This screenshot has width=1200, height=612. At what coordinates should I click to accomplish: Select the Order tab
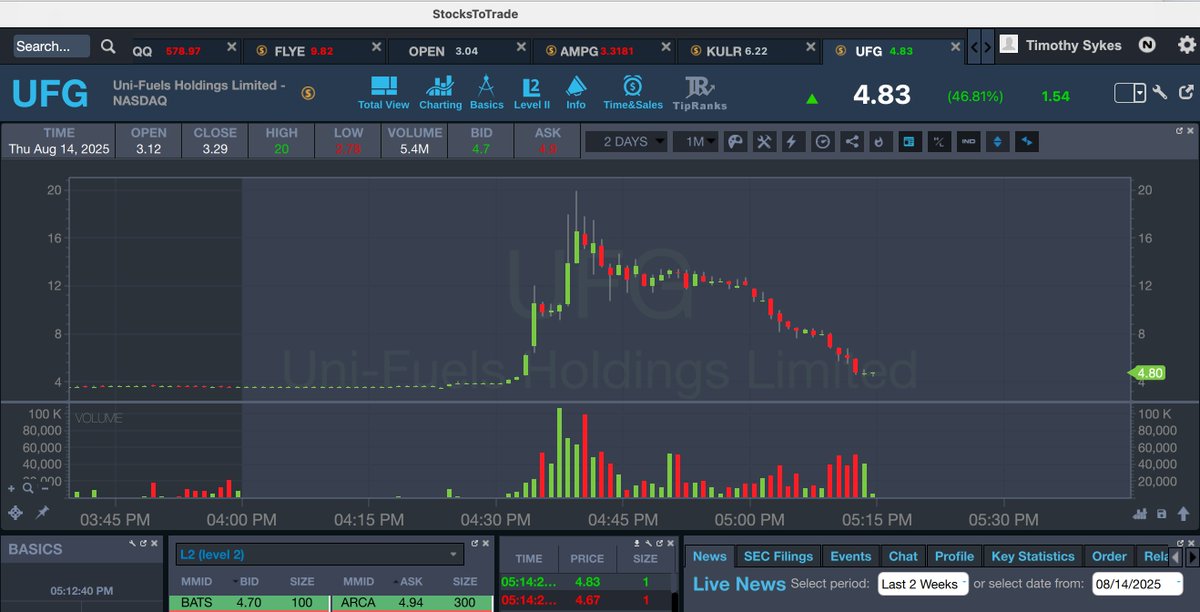pyautogui.click(x=1109, y=556)
